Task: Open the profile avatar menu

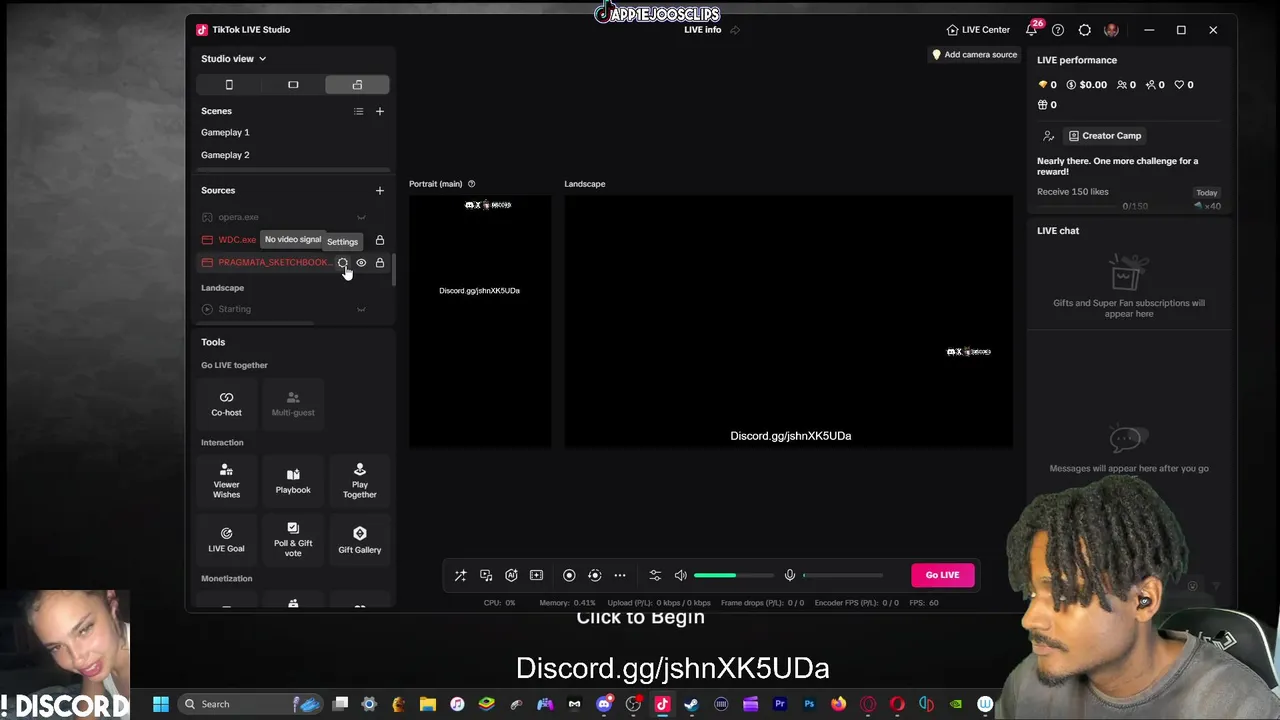Action: (x=1111, y=30)
